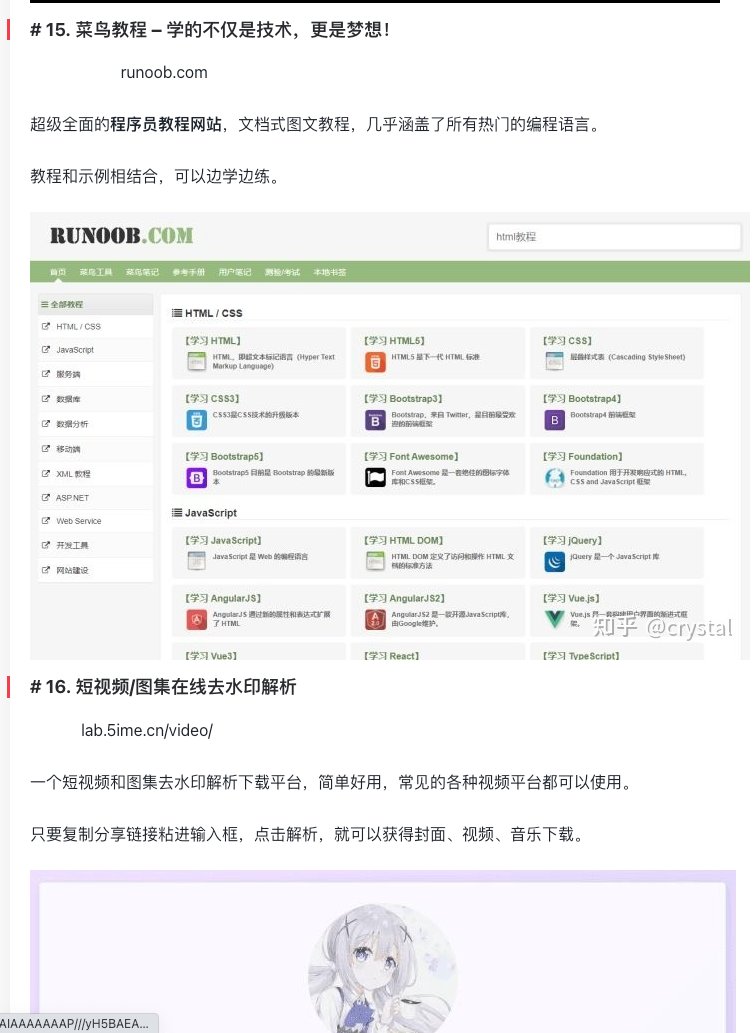Click heading # 15. 菜鸟教程
Image resolution: width=754 pixels, height=1033 pixels.
[x=210, y=30]
